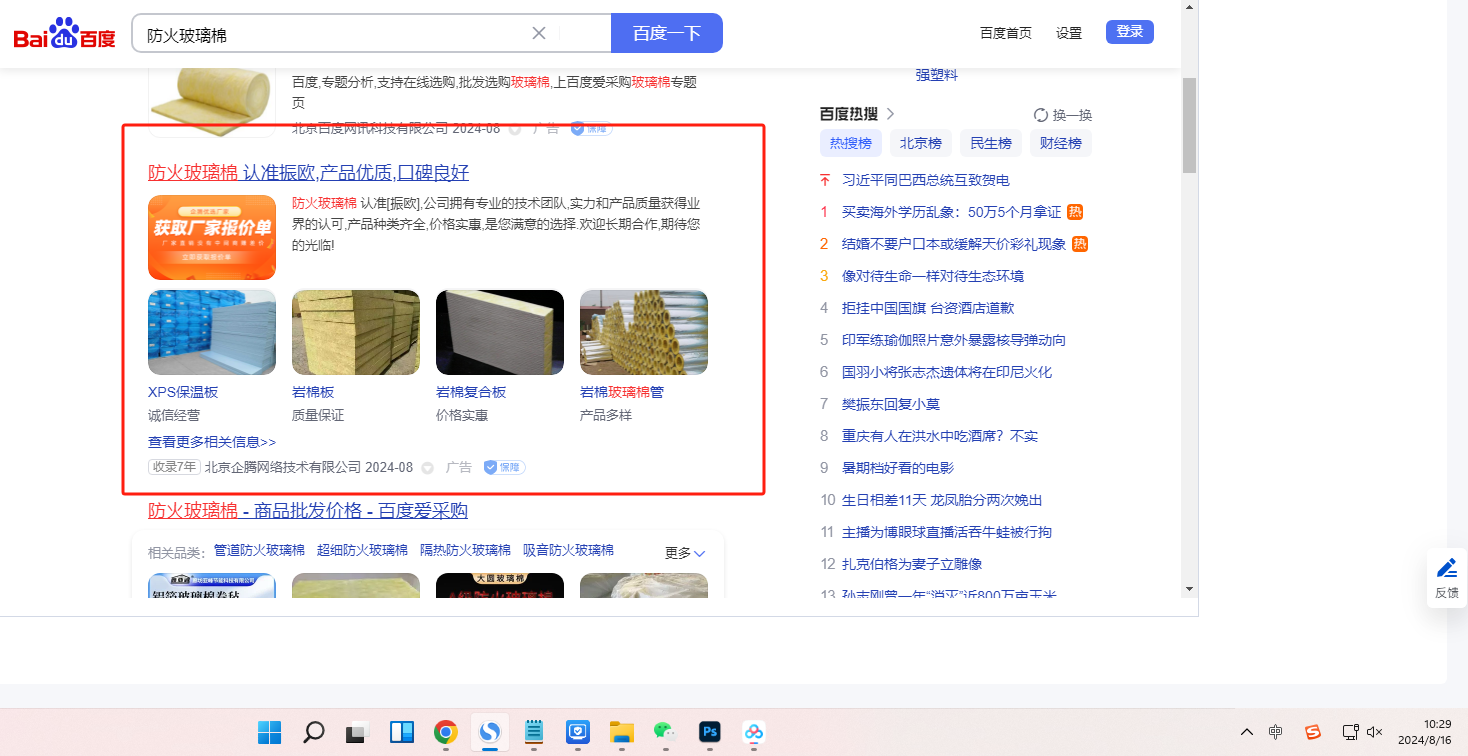Image resolution: width=1468 pixels, height=756 pixels.
Task: Open hot search 习近平同巴西总统互致贺电
Action: click(926, 180)
